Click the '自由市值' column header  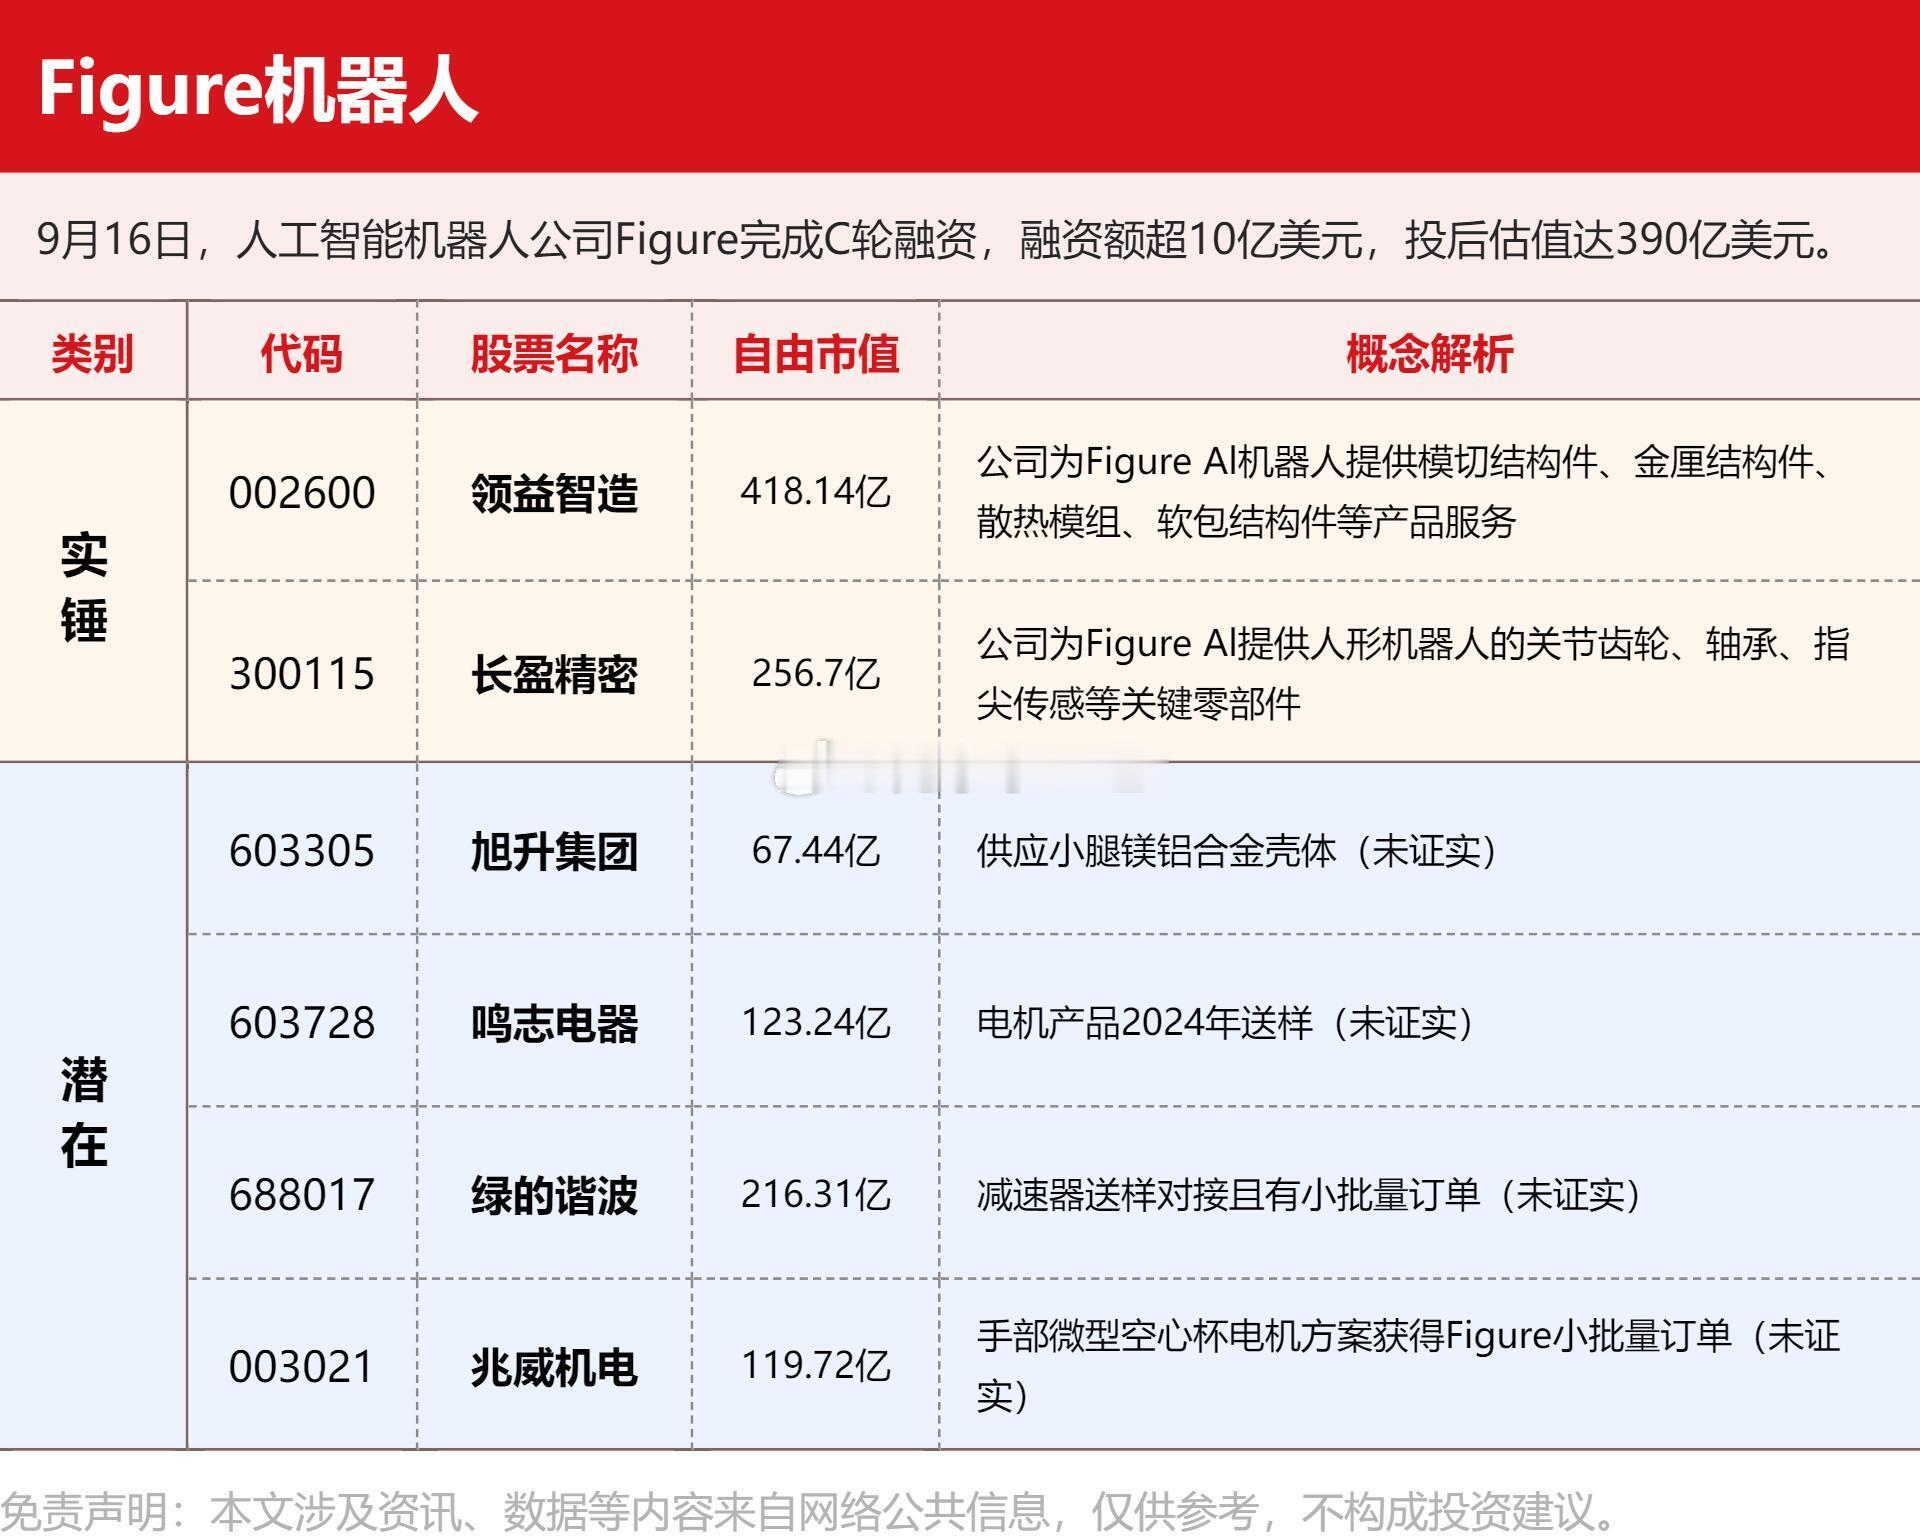816,353
